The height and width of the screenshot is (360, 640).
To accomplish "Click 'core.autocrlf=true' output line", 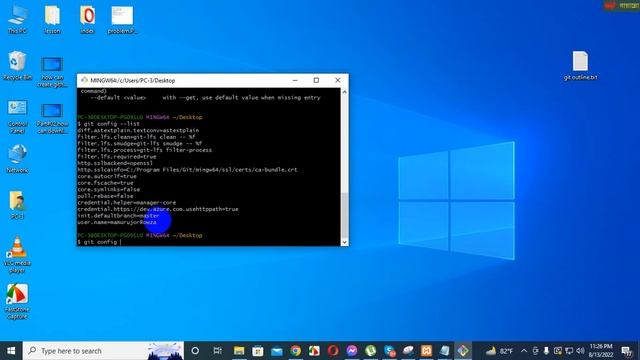I will tap(107, 176).
